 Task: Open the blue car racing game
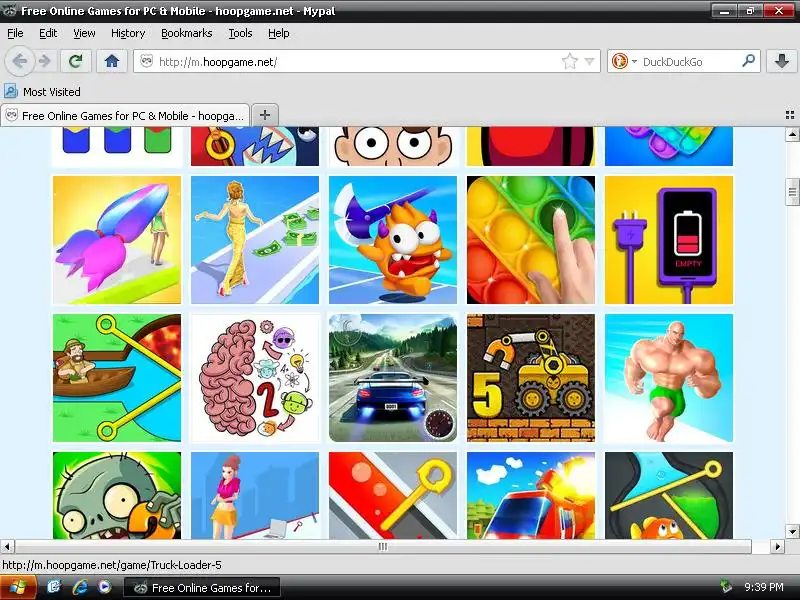click(x=393, y=378)
